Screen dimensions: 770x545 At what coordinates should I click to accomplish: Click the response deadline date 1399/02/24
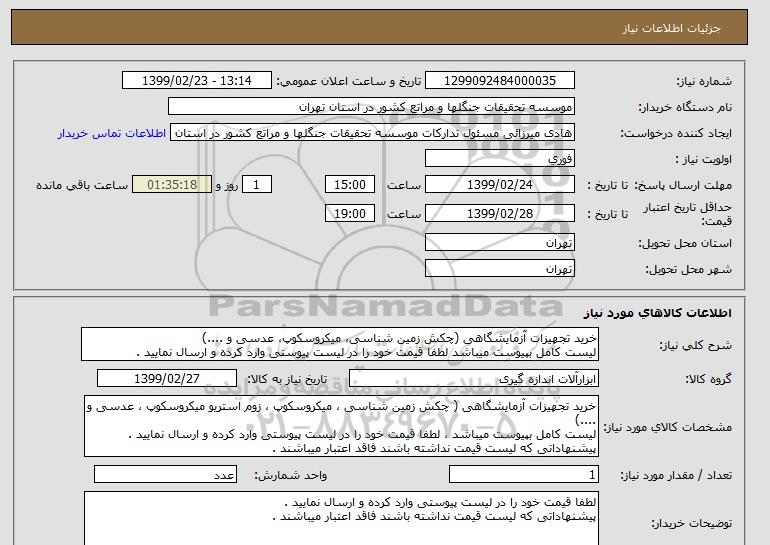click(500, 185)
